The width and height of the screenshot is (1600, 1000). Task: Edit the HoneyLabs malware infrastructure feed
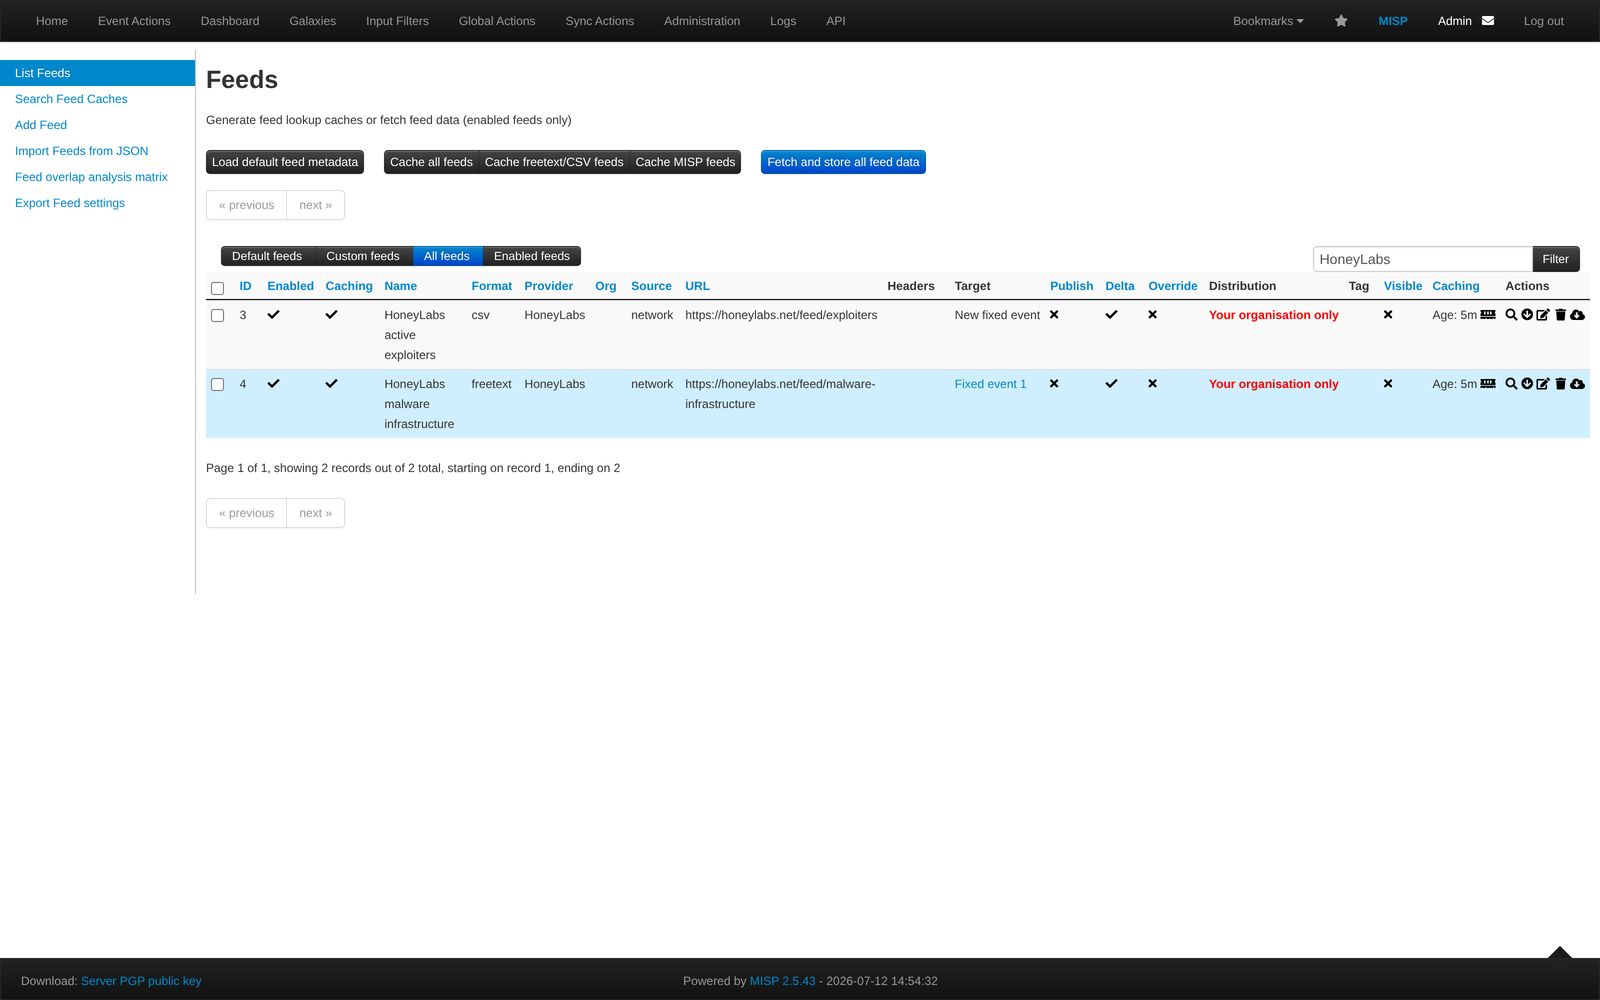click(1543, 384)
